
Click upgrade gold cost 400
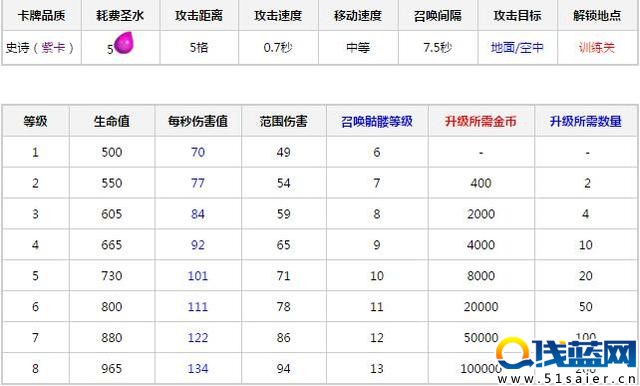pos(481,183)
